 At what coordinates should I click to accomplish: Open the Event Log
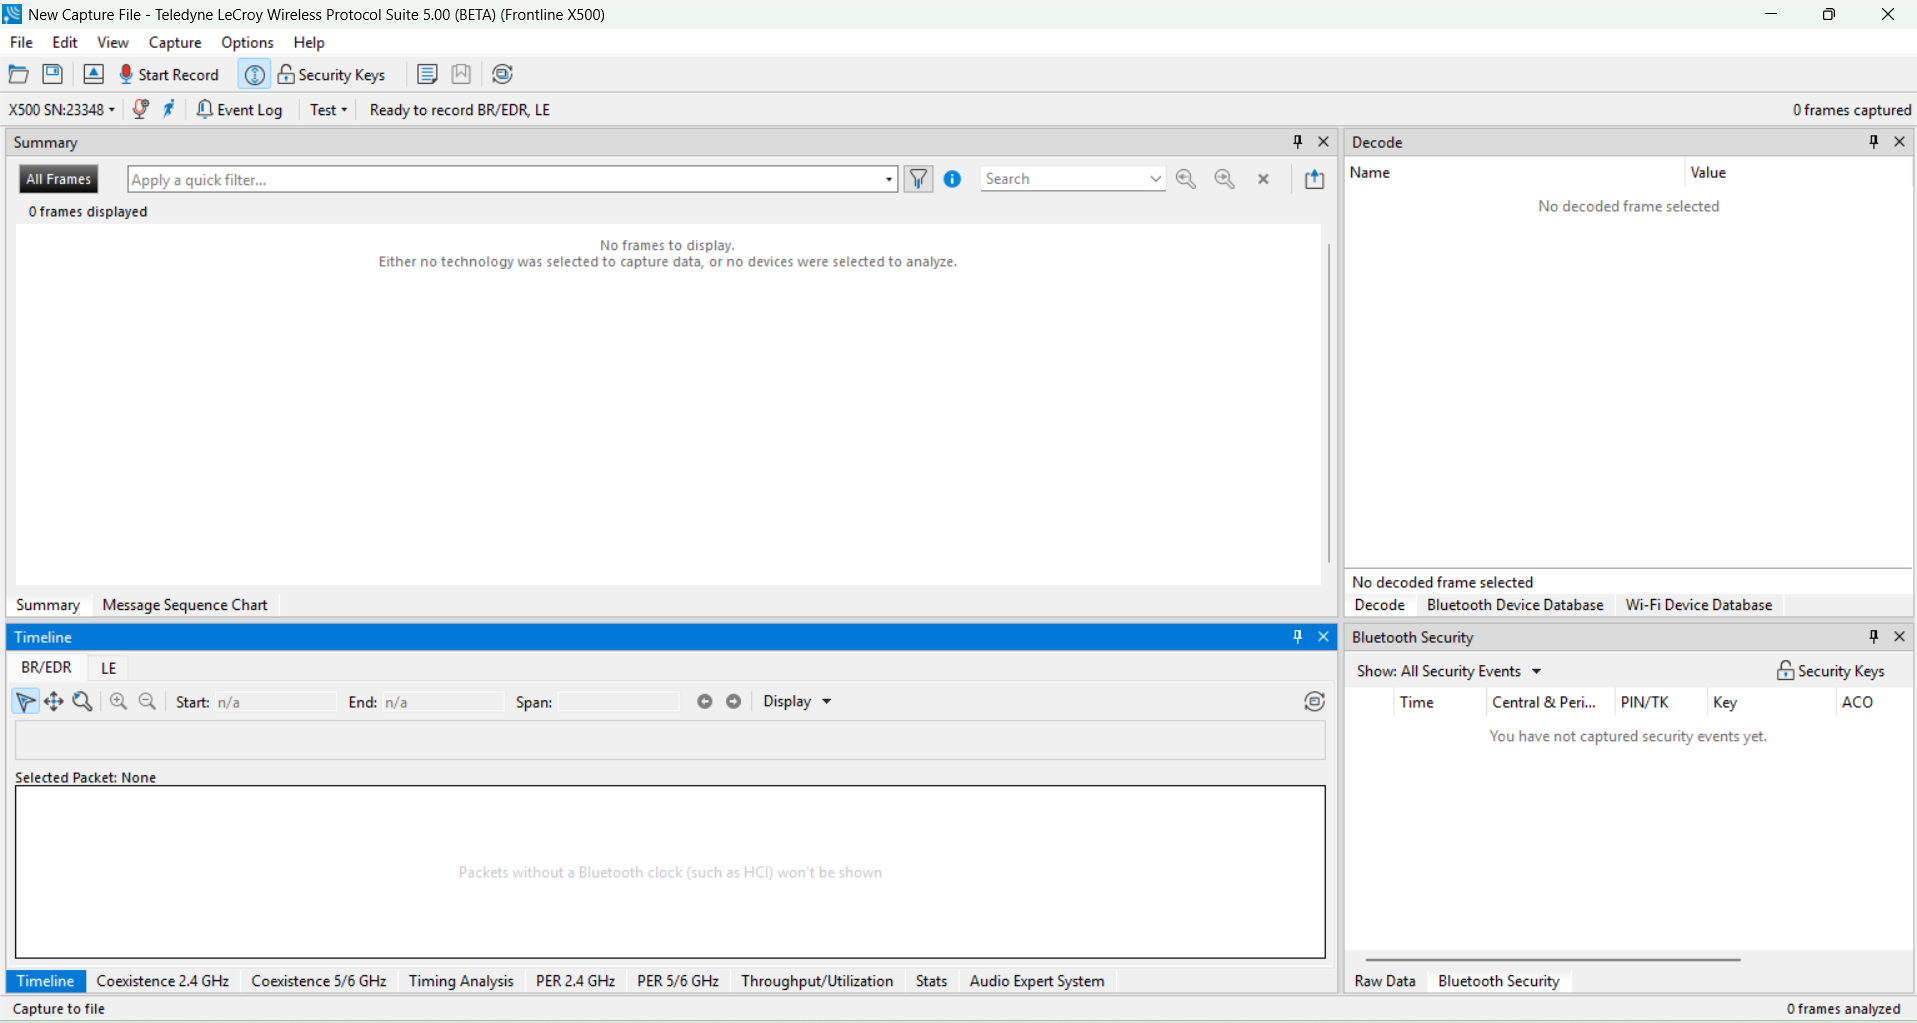(x=240, y=110)
